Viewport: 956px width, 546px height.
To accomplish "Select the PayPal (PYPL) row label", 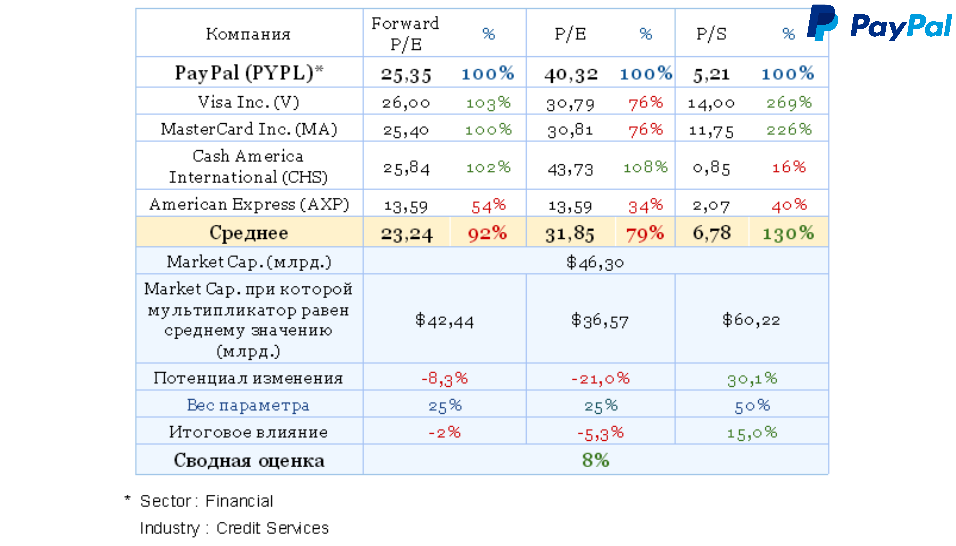I will (x=249, y=73).
